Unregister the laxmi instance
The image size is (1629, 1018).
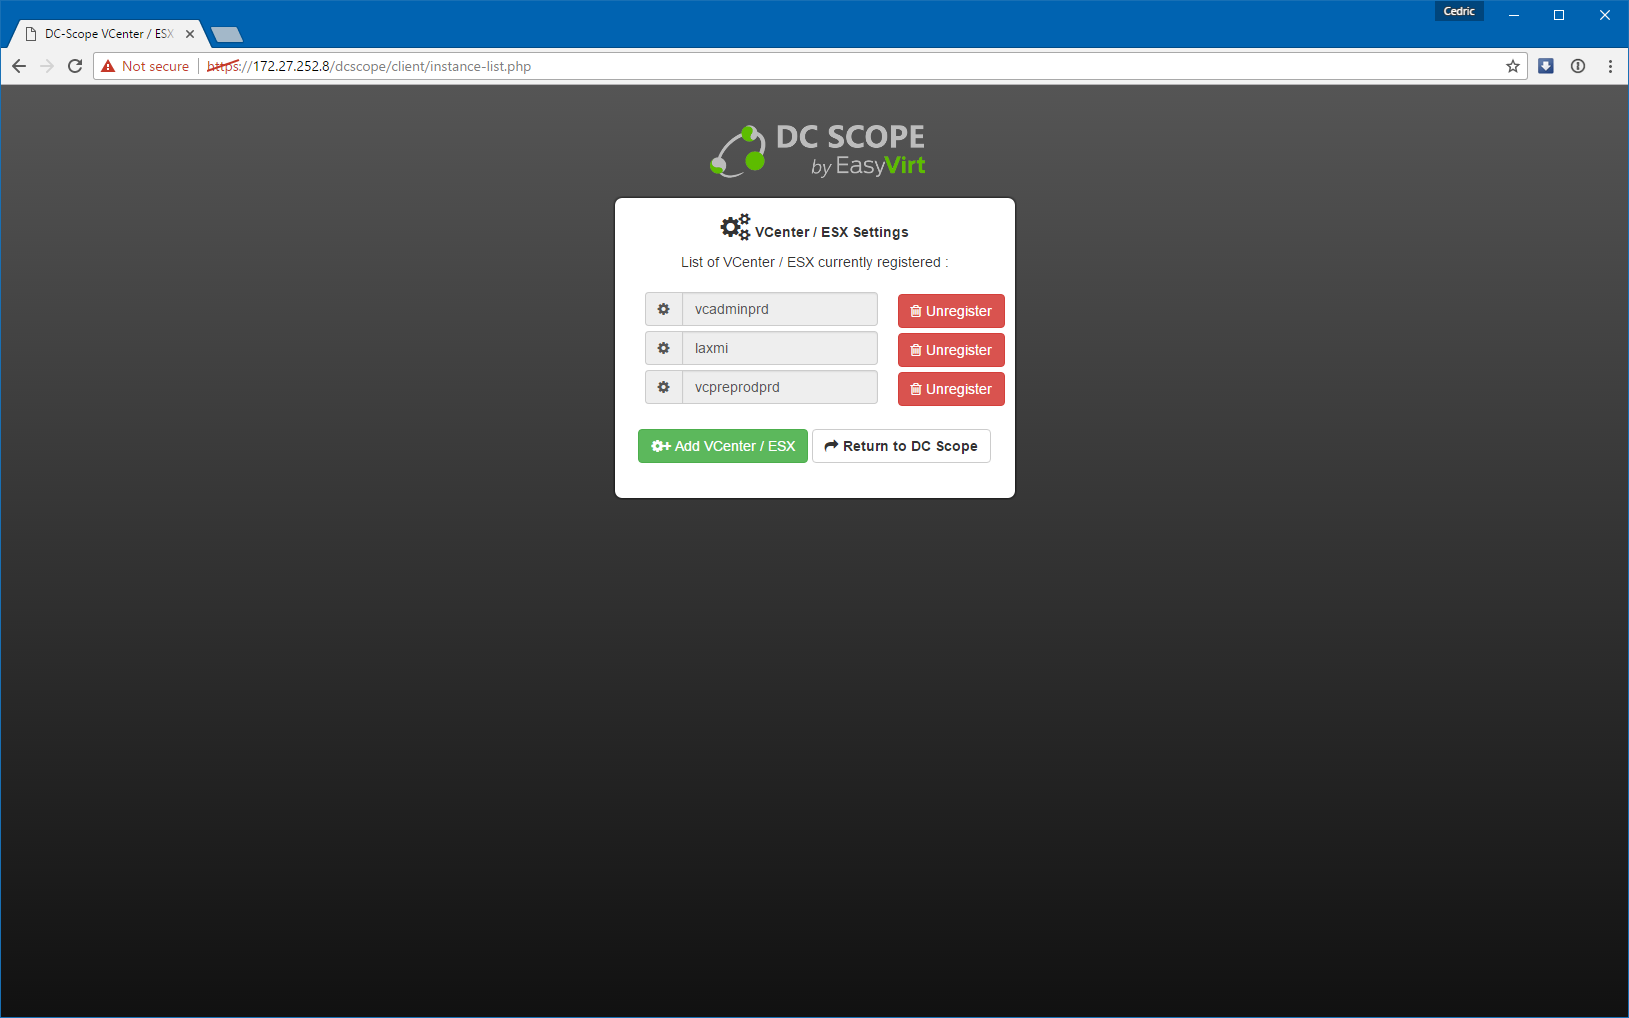950,350
